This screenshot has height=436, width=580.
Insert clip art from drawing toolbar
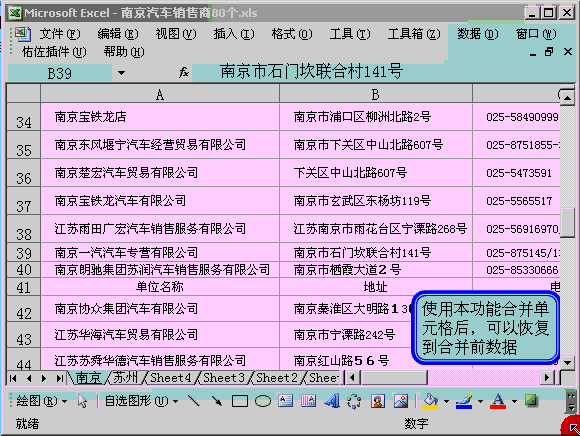point(378,401)
